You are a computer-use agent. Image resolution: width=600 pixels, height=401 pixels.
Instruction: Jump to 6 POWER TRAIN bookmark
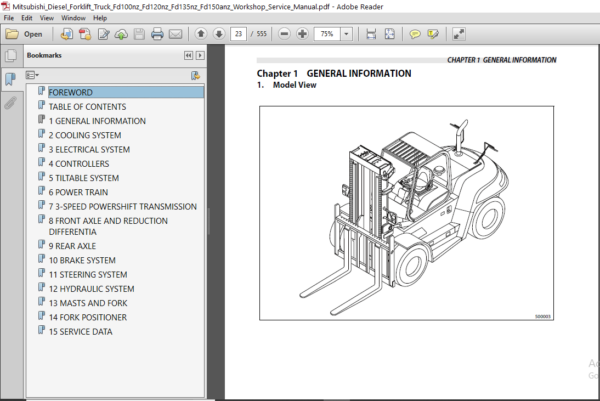pyautogui.click(x=78, y=192)
